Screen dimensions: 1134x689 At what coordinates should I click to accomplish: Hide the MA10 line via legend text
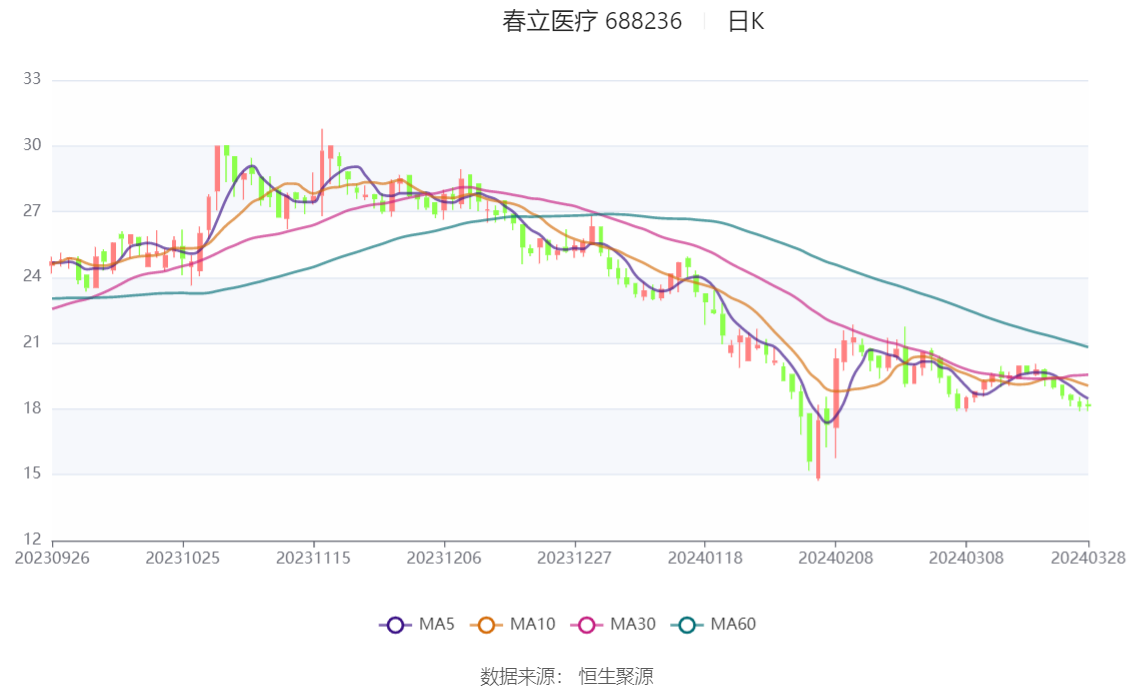[x=532, y=624]
